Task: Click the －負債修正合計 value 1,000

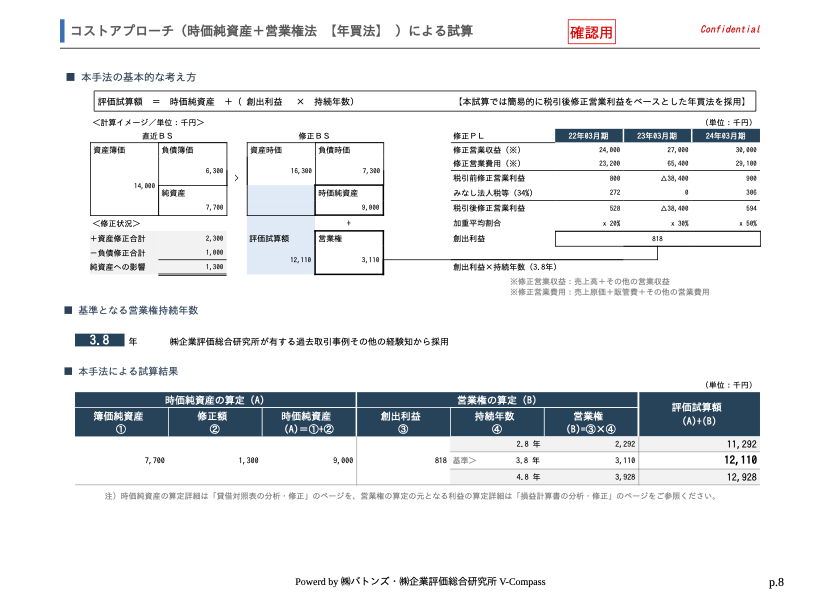Action: [214, 253]
